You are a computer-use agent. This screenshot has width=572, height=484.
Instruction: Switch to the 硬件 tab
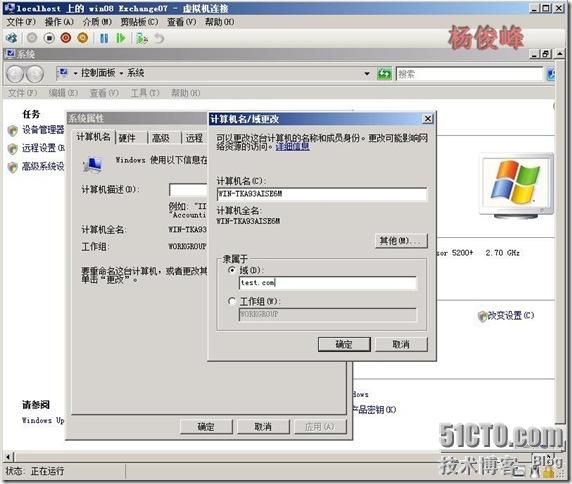127,138
